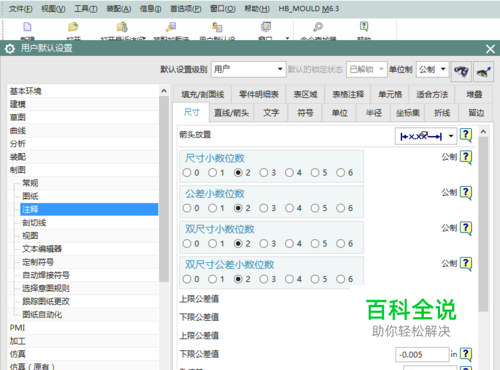Select 建模 in category tree
The height and width of the screenshot is (370, 500).
pos(83,104)
